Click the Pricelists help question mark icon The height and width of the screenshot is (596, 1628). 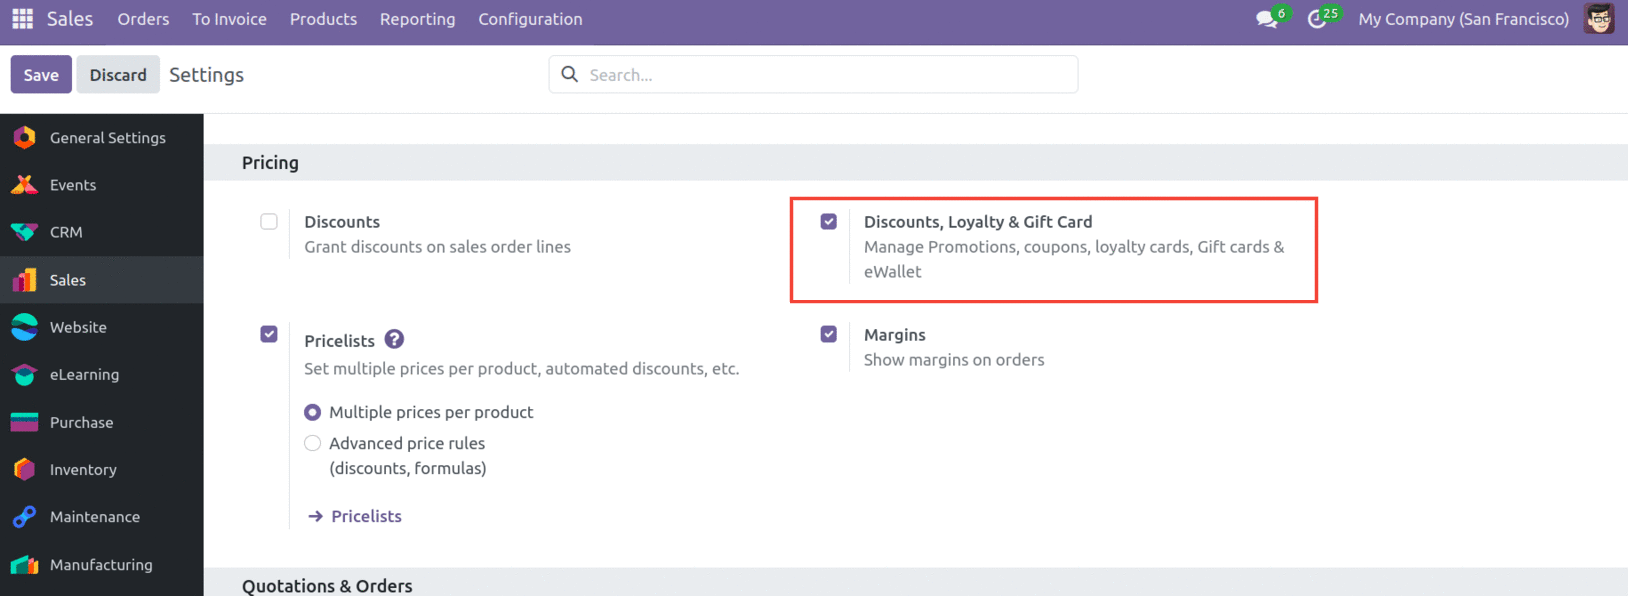[x=395, y=340]
